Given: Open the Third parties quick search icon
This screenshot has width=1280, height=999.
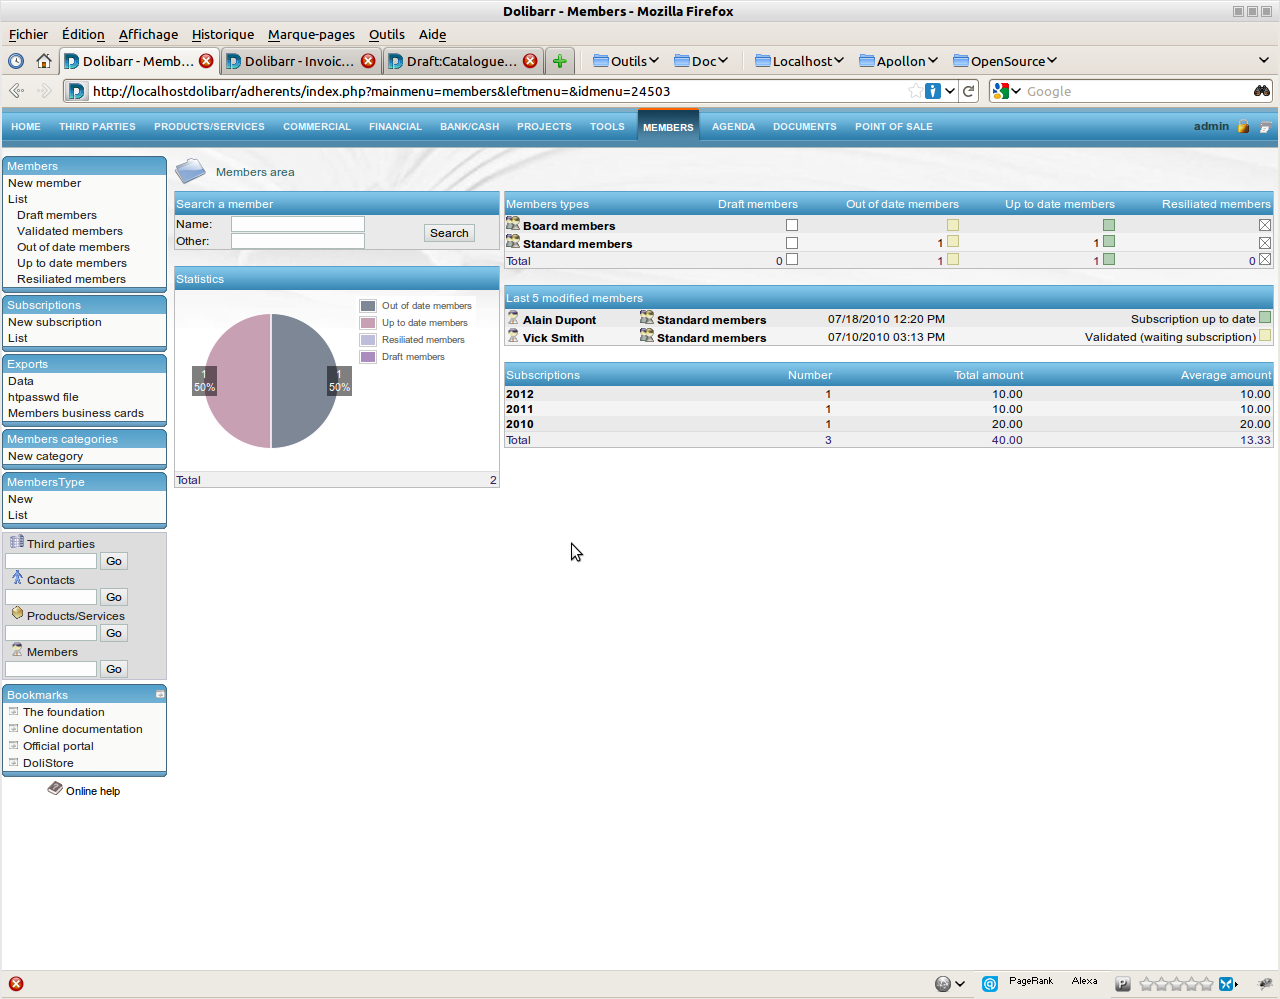Looking at the screenshot, I should pos(17,542).
